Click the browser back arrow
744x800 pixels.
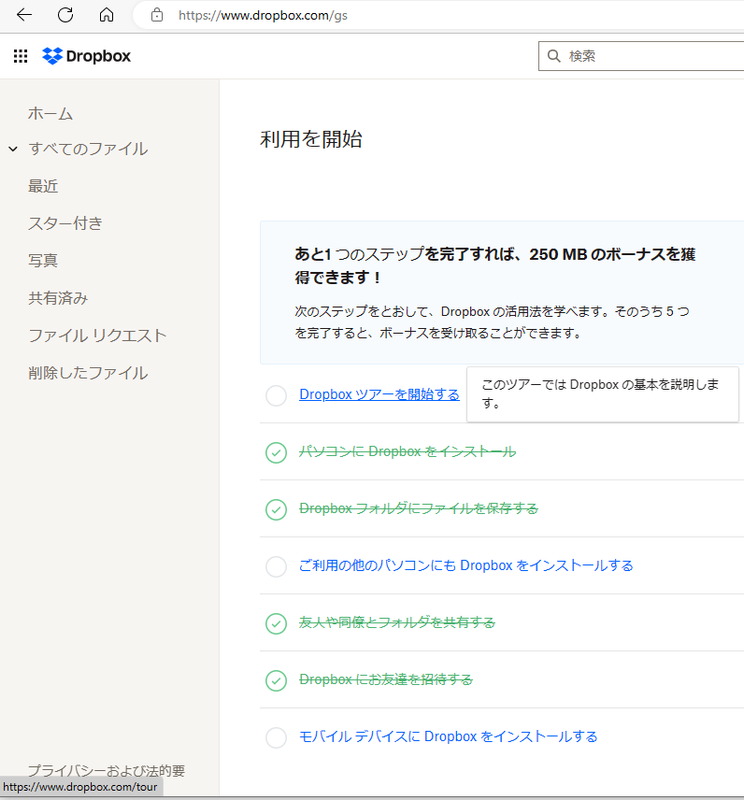(24, 15)
